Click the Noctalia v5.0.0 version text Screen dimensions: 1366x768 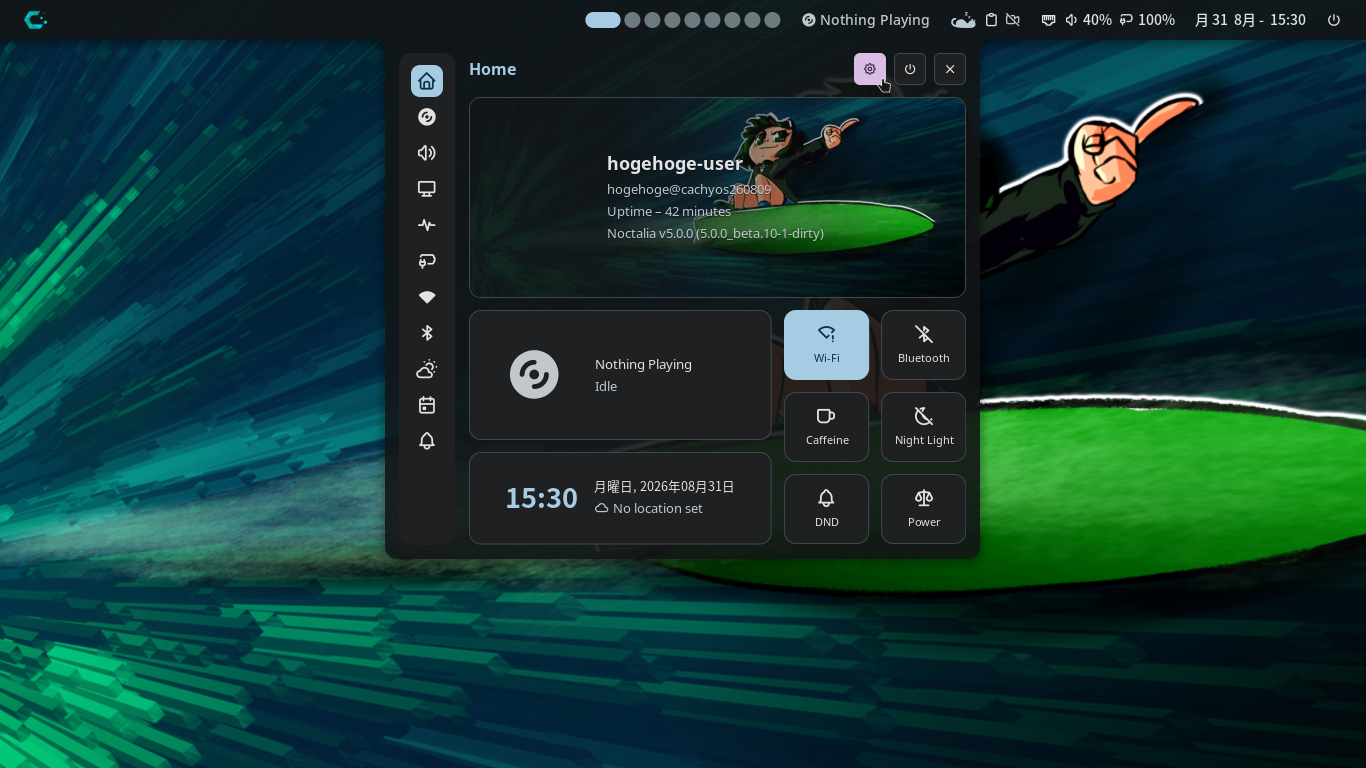click(x=715, y=233)
